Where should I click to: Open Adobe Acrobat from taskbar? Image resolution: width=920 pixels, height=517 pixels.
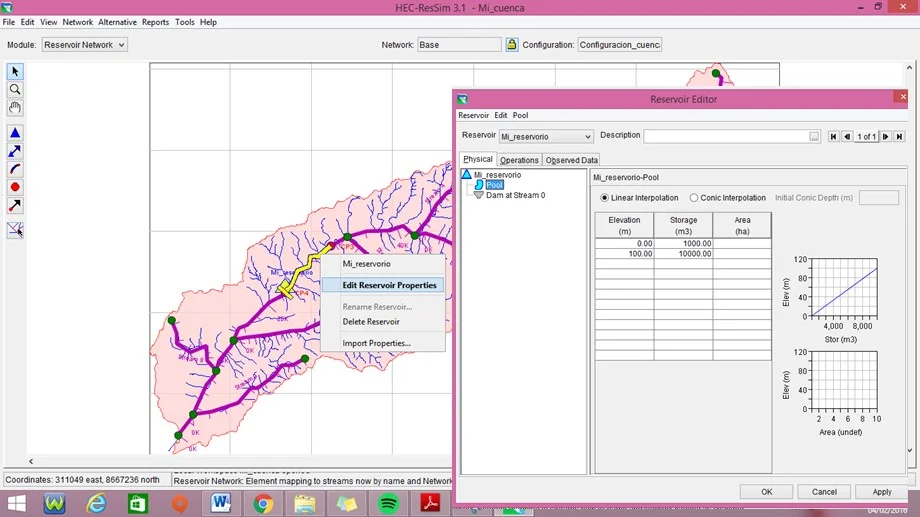pos(429,504)
